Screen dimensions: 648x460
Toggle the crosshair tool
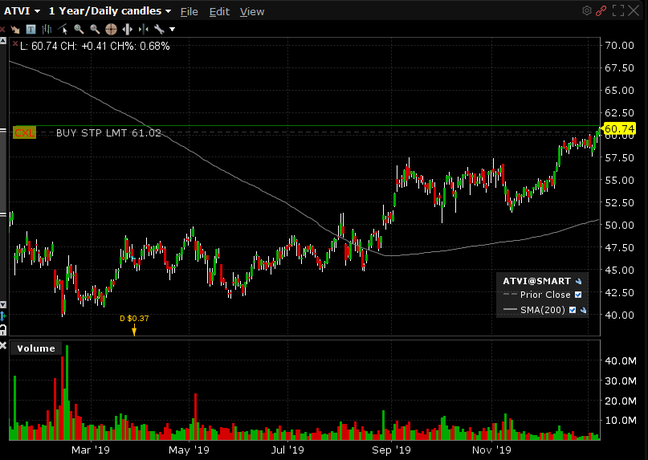pos(111,29)
